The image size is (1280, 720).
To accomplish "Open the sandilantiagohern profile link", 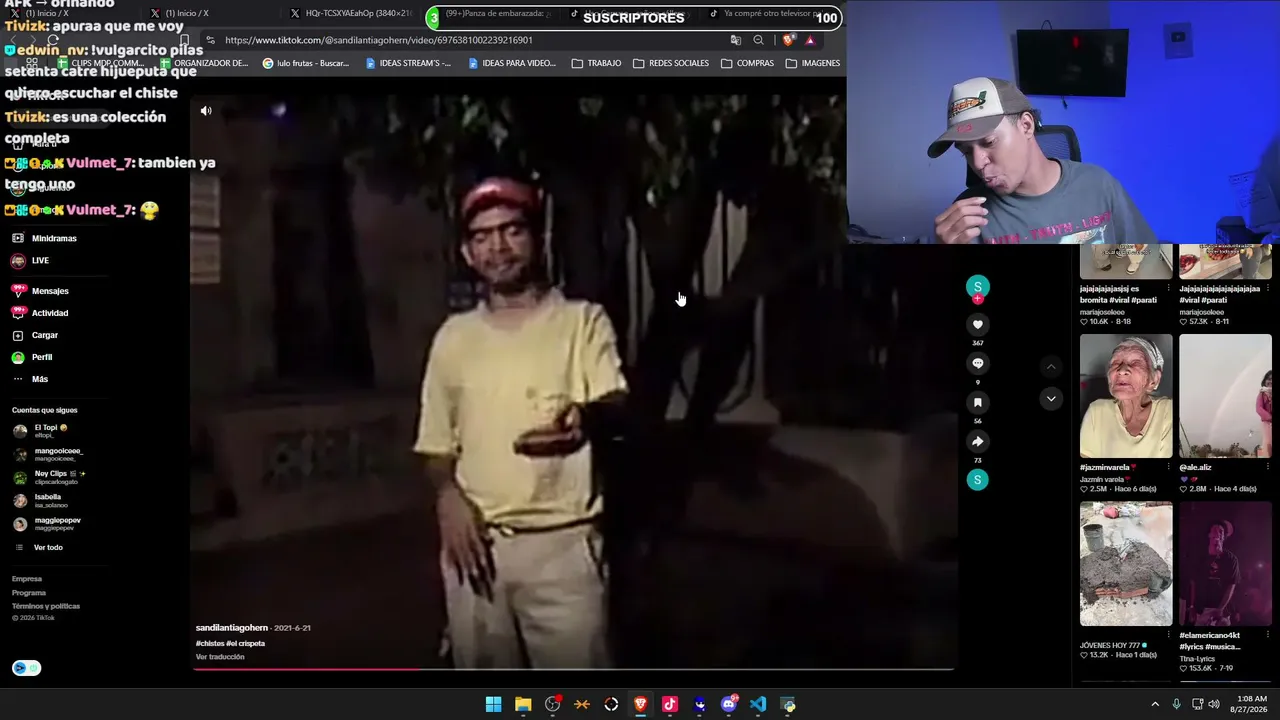I will (x=232, y=628).
